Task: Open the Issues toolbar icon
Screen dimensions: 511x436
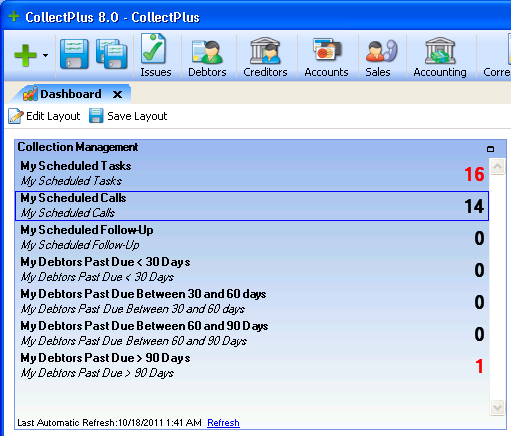Action: [155, 55]
